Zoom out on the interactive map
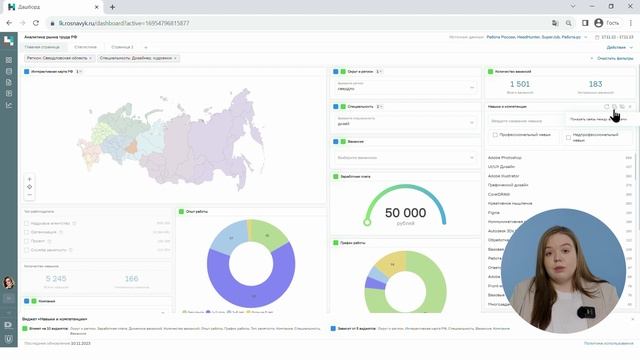The height and width of the screenshot is (360, 640). click(x=29, y=195)
